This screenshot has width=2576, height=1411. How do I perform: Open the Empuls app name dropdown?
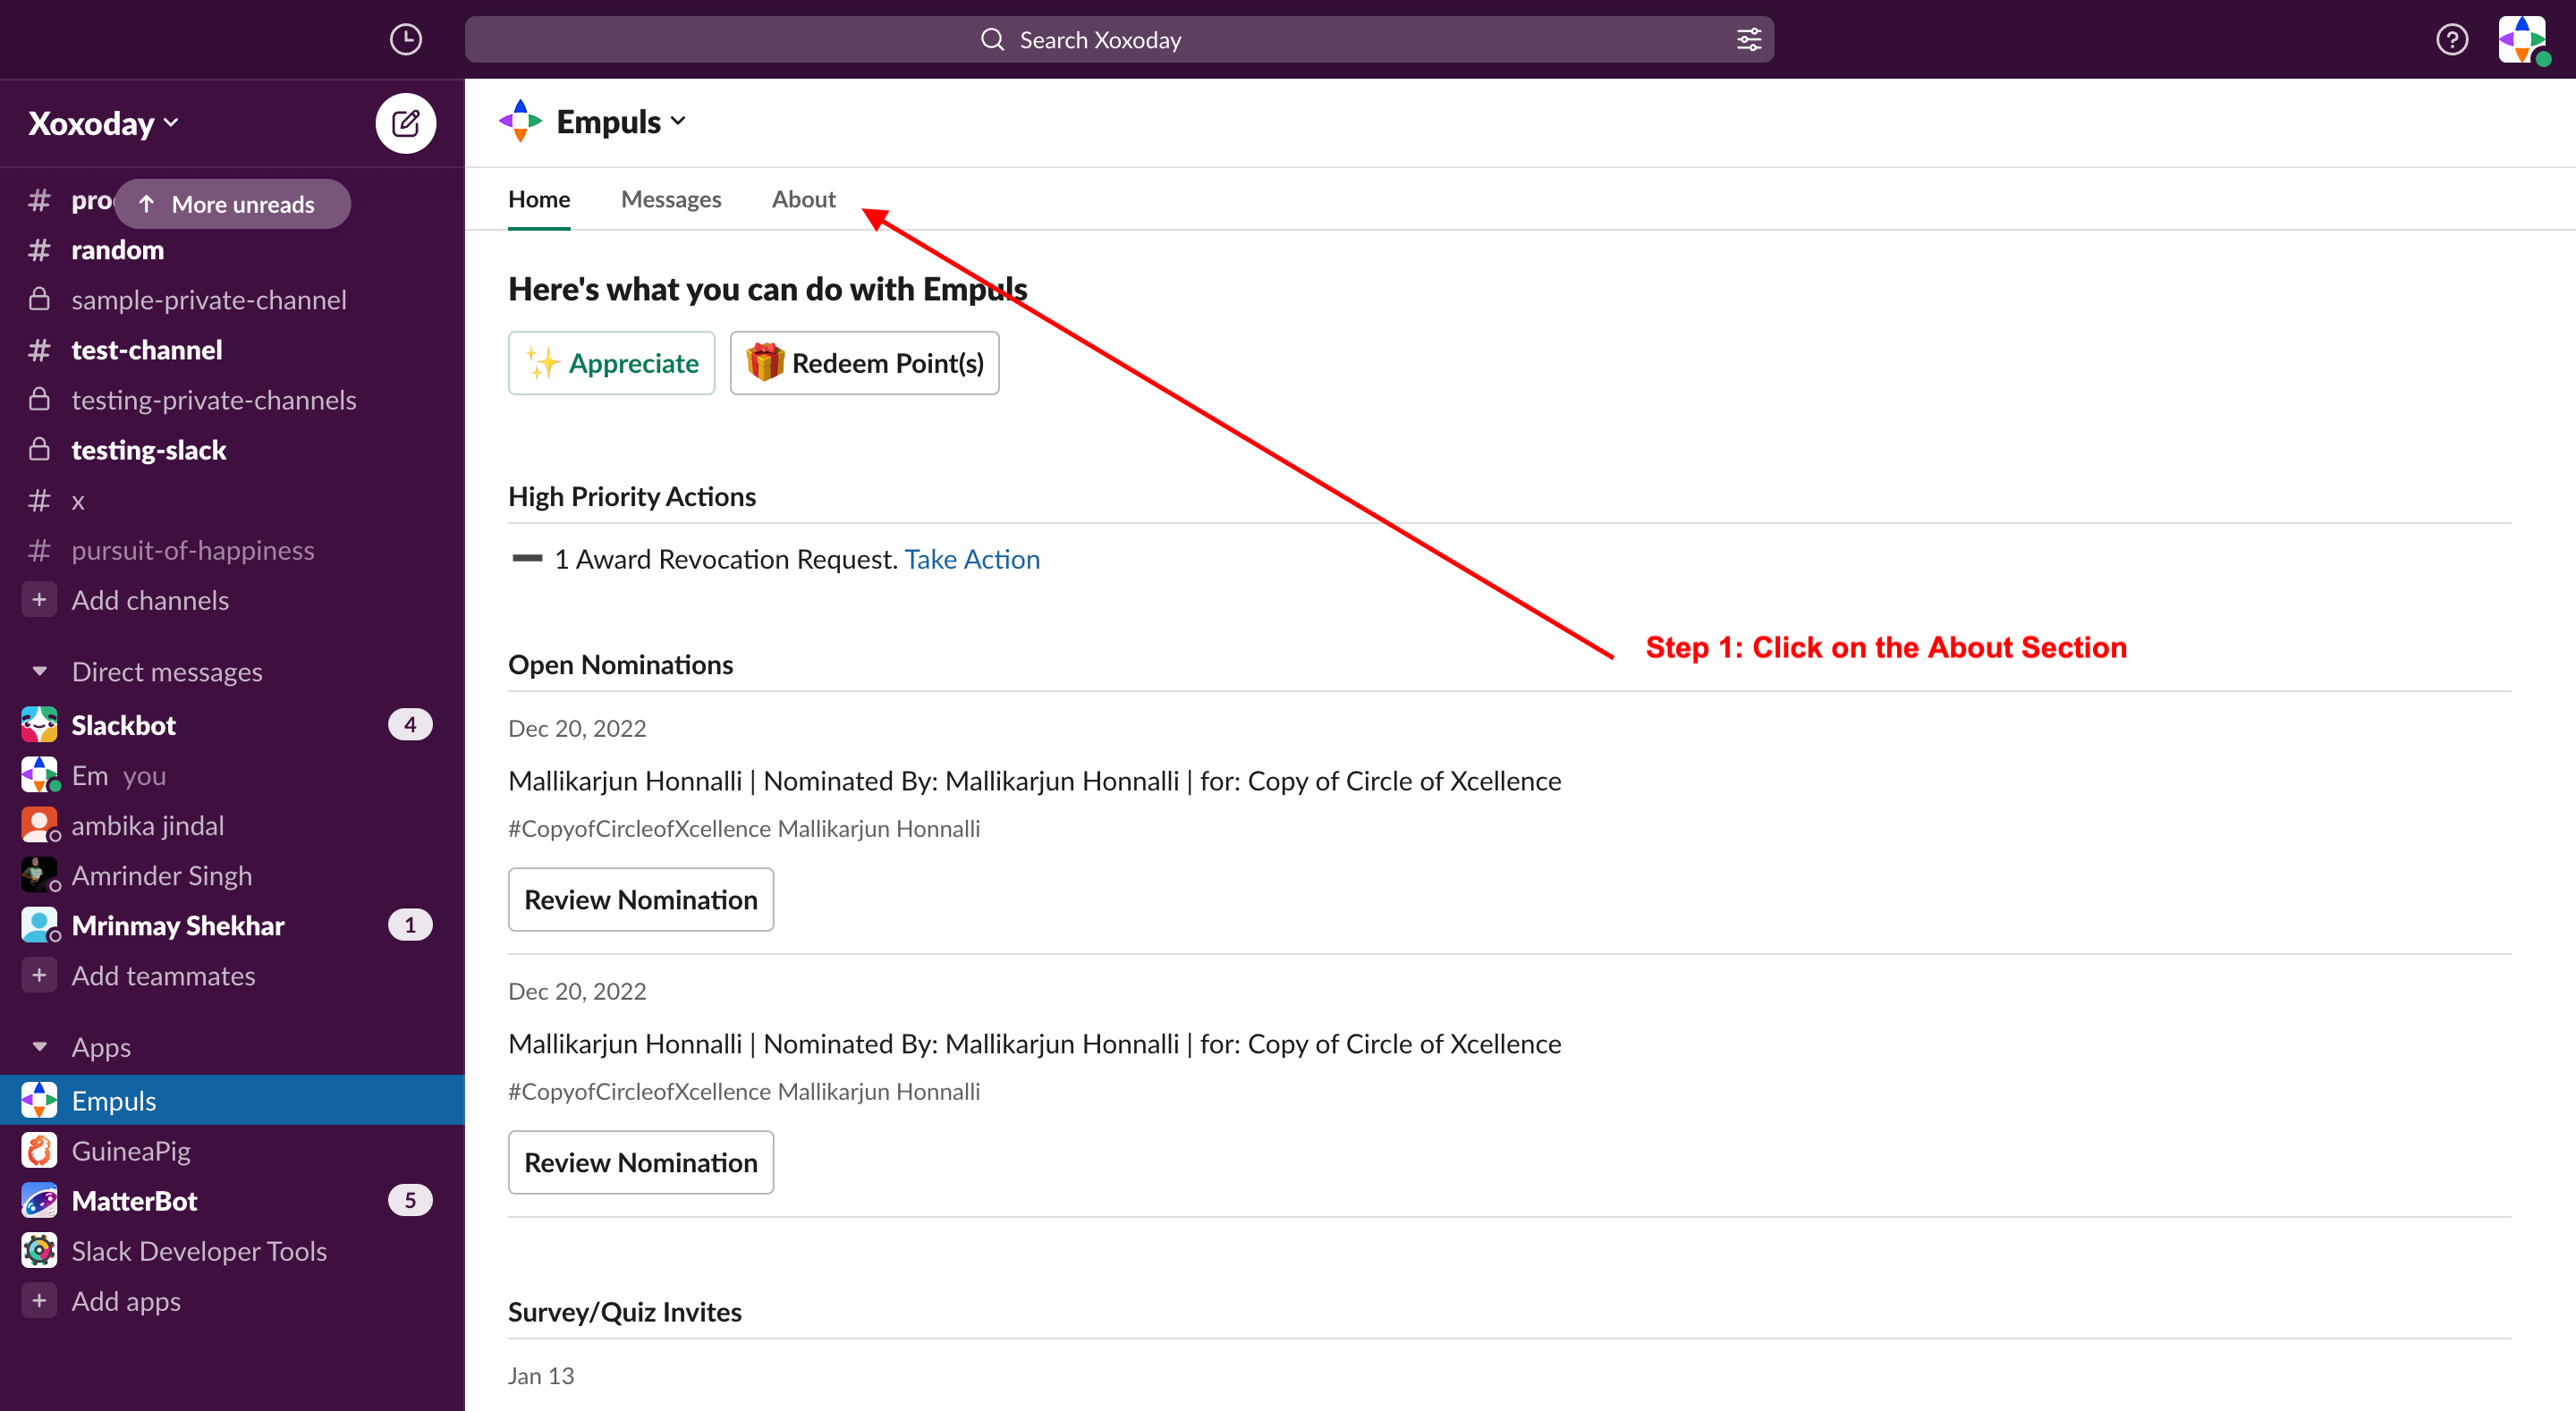621,122
